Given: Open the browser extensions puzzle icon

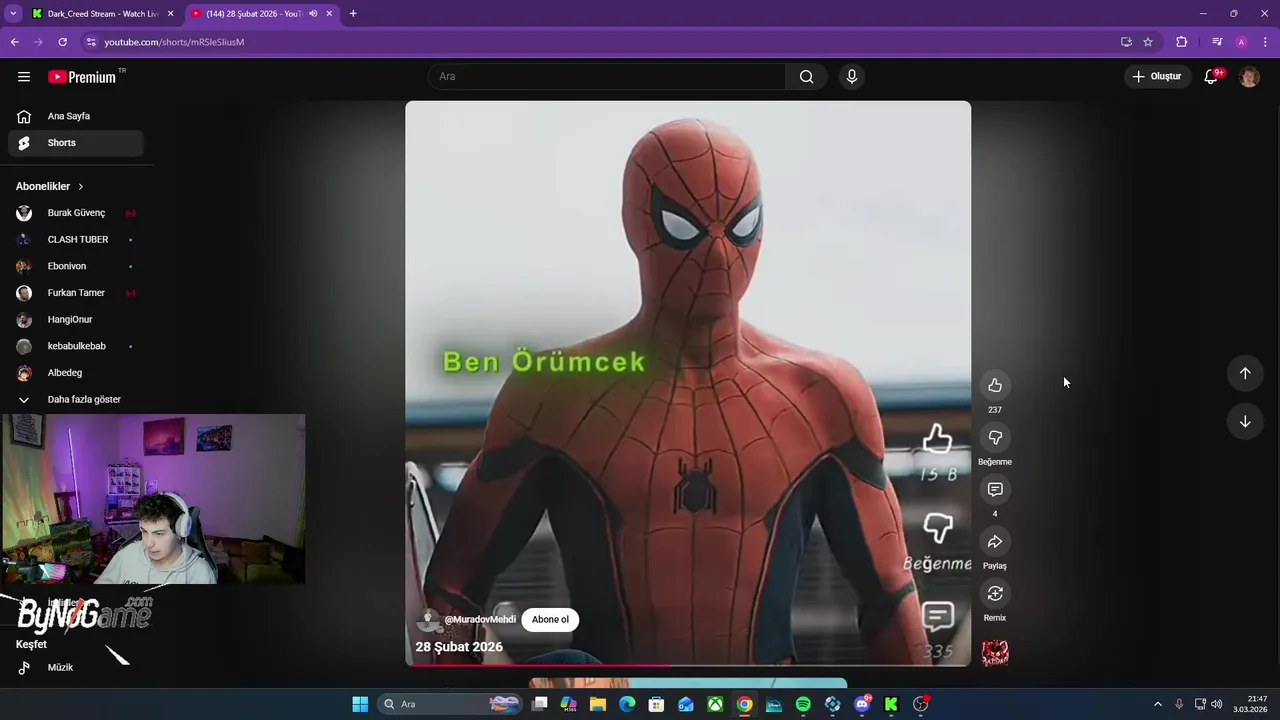Looking at the screenshot, I should 1182,42.
